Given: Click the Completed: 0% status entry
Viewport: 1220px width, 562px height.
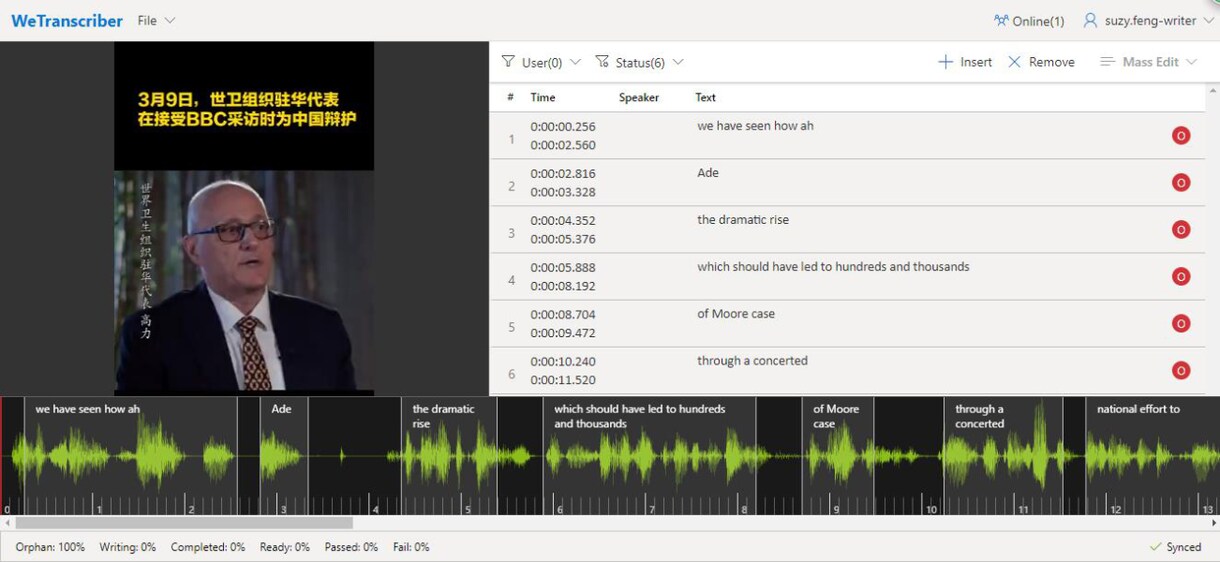Looking at the screenshot, I should pyautogui.click(x=208, y=548).
